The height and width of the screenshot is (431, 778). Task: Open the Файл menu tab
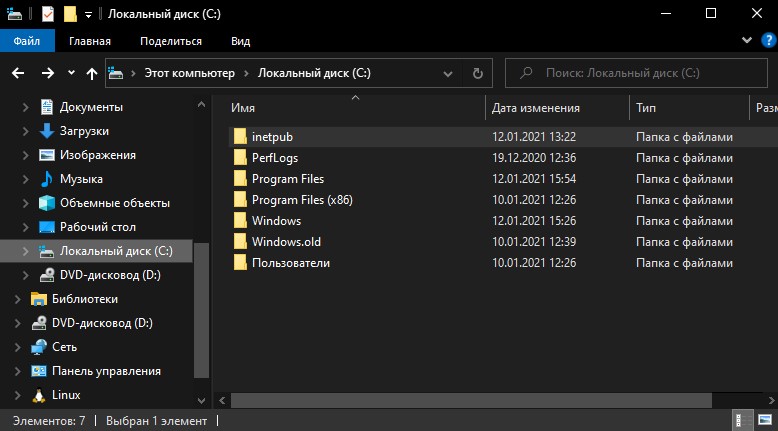coord(27,41)
